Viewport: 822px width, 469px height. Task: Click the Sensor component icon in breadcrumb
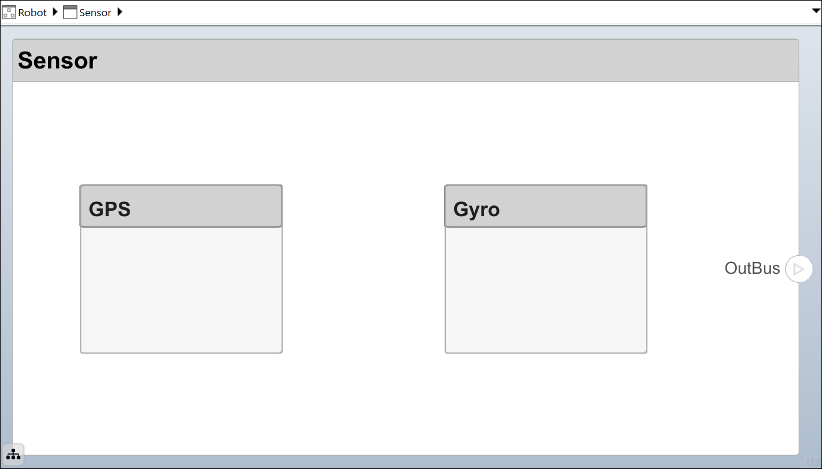pos(70,12)
